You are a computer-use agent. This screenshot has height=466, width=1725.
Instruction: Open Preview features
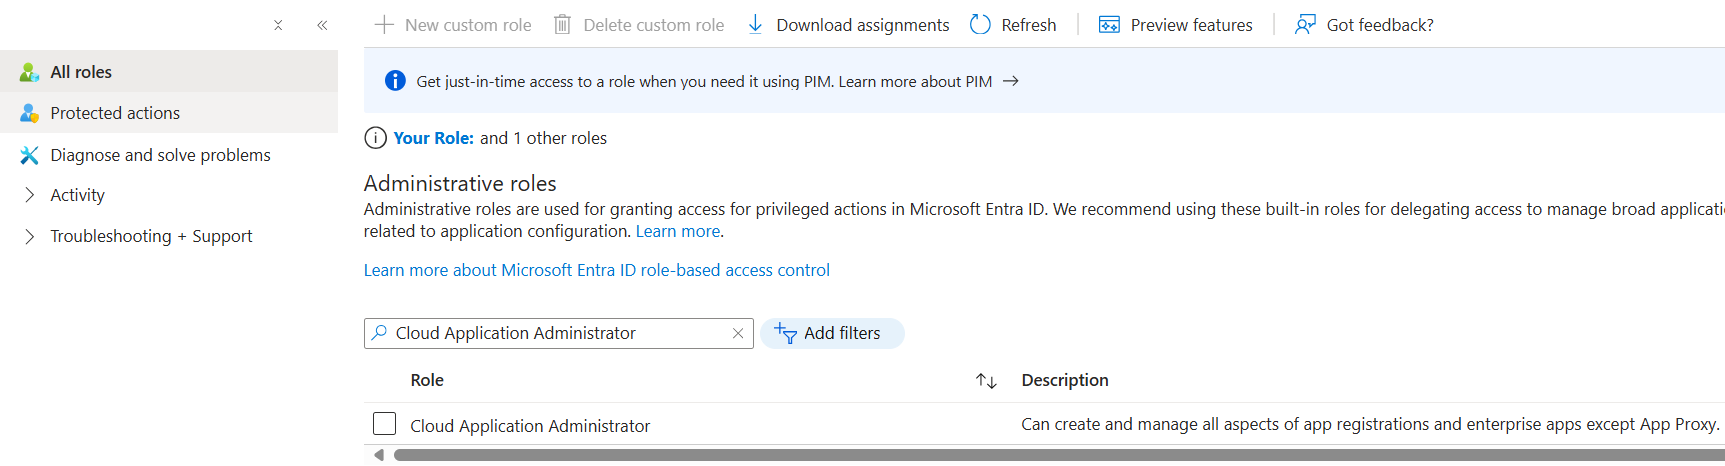pos(1176,24)
